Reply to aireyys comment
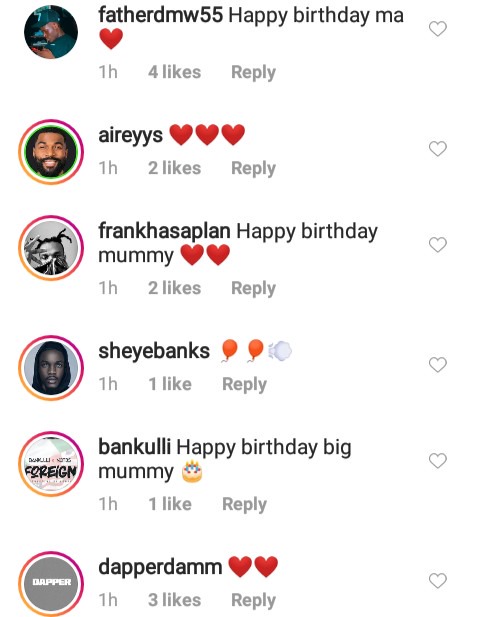The width and height of the screenshot is (480, 617). pos(253,169)
